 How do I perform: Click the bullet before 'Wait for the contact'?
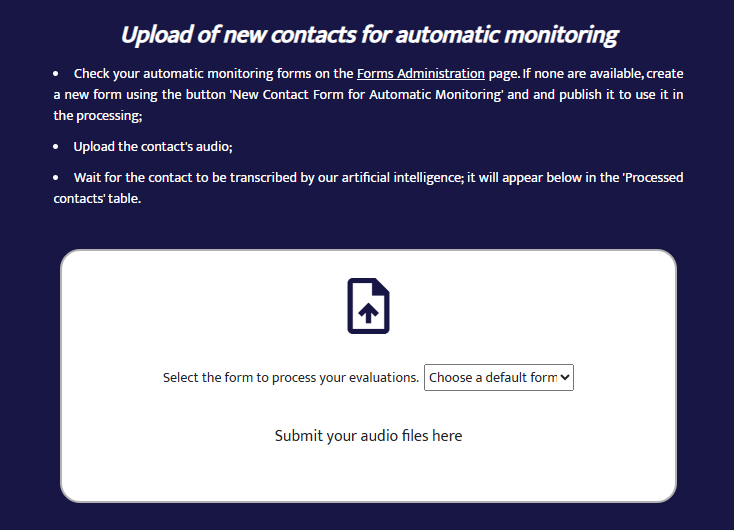point(56,178)
